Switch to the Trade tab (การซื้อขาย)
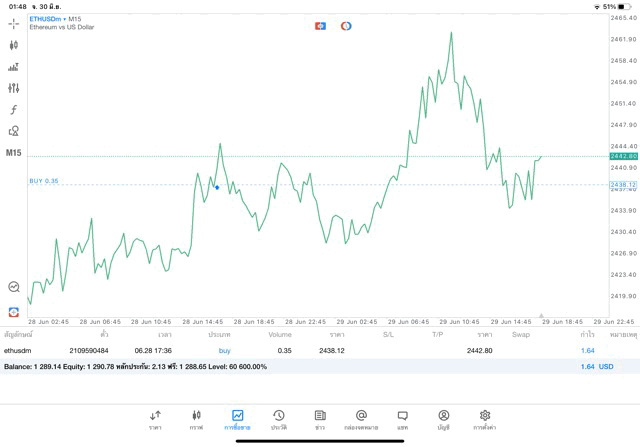 click(x=237, y=419)
